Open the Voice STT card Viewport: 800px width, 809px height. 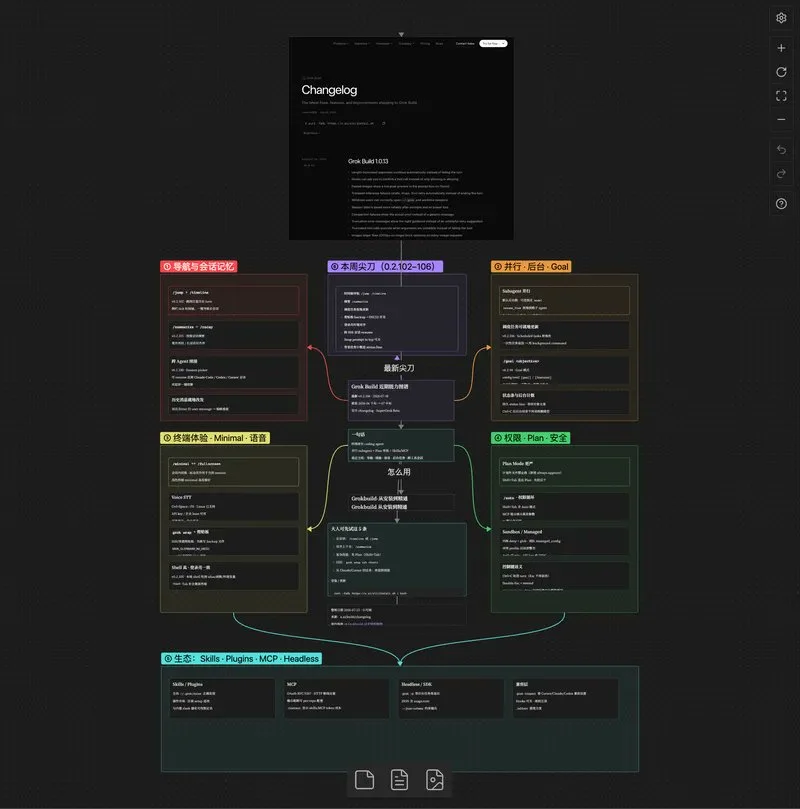click(x=233, y=507)
